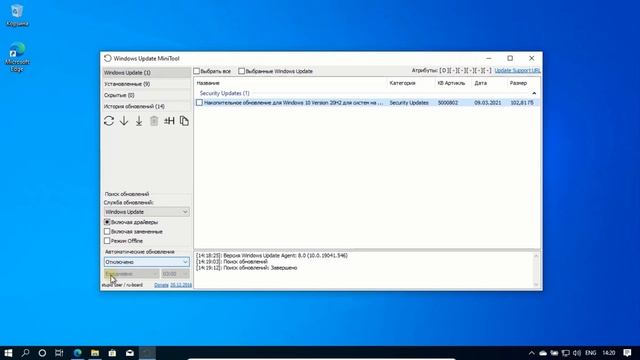The image size is (640, 360).
Task: Click the download-and-install arrow icon
Action: click(139, 121)
